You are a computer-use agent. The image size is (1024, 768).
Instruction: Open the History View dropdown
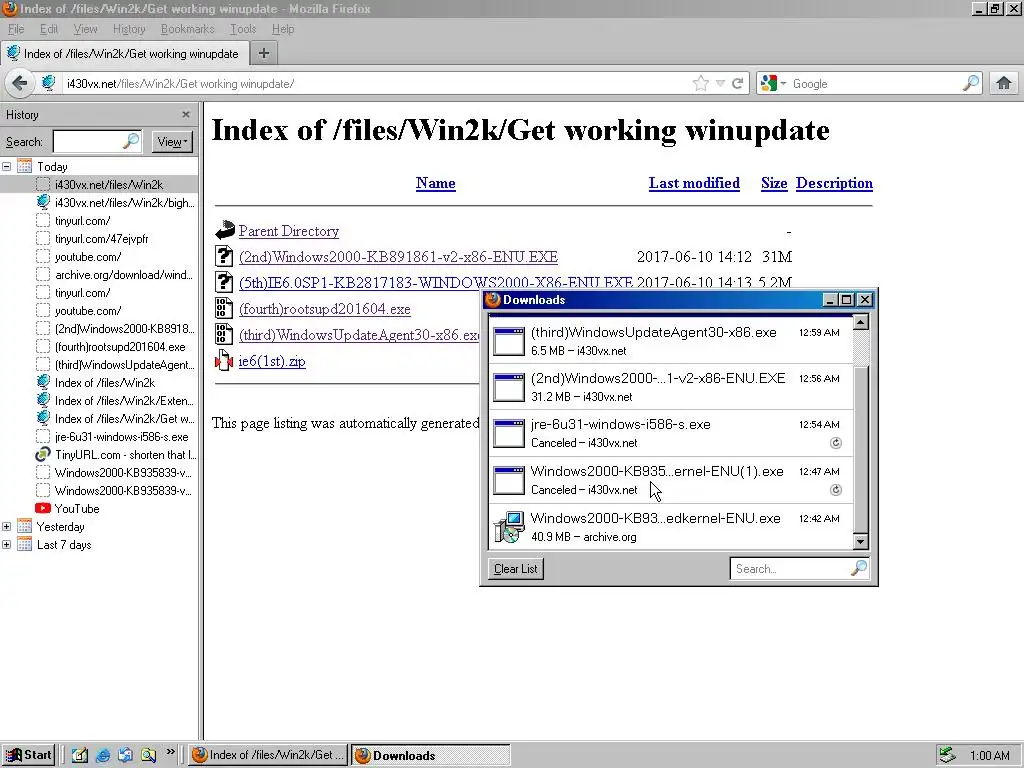[x=172, y=142]
